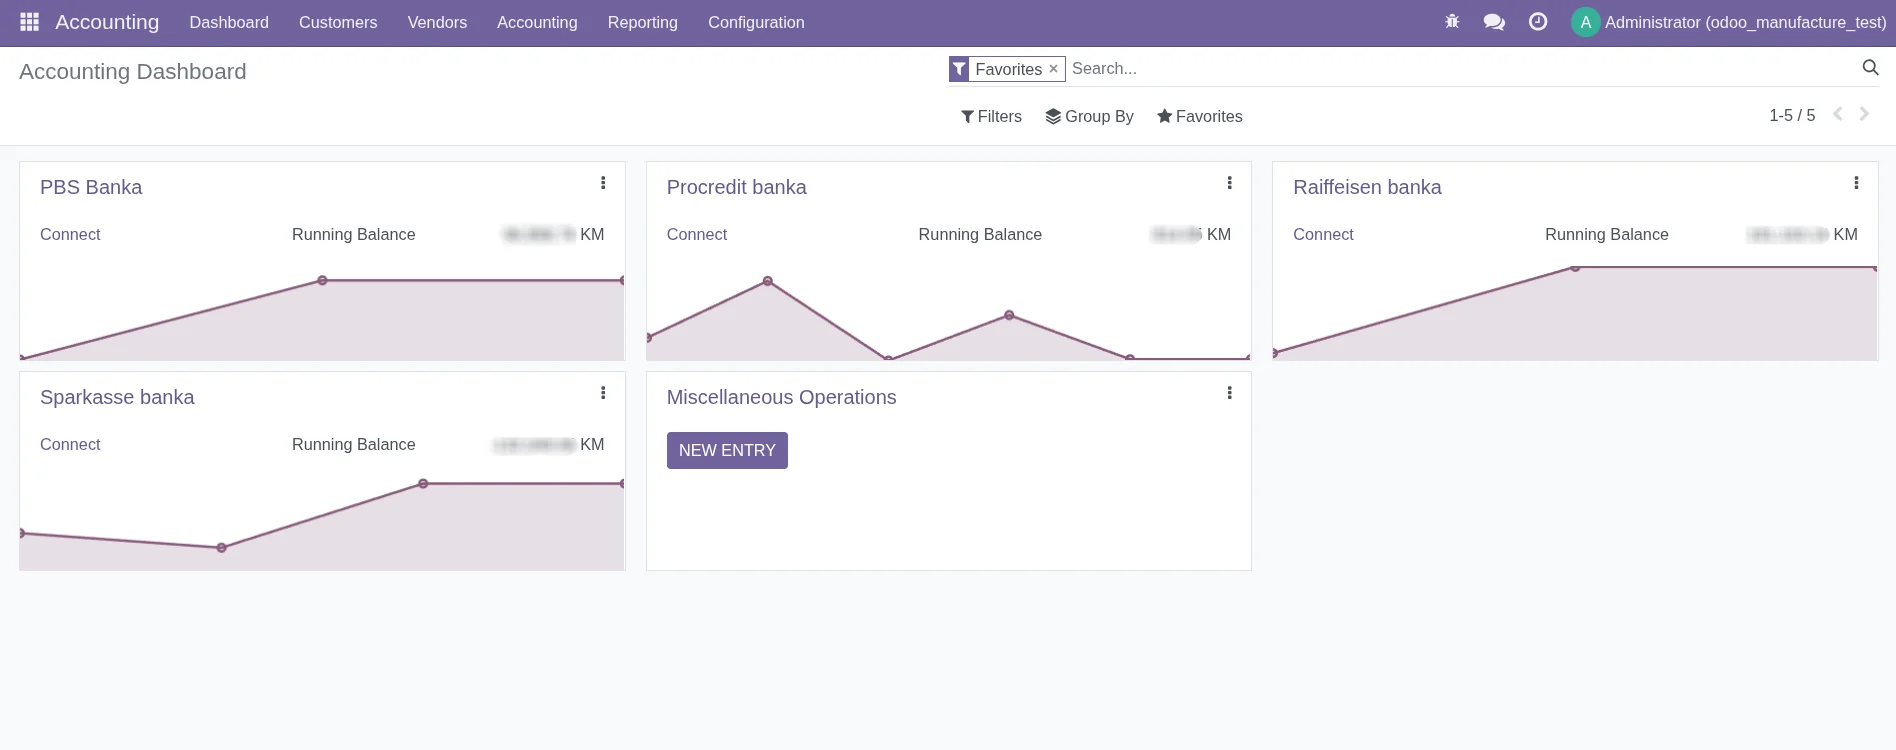Open the Customers menu
This screenshot has width=1896, height=750.
(x=338, y=22)
